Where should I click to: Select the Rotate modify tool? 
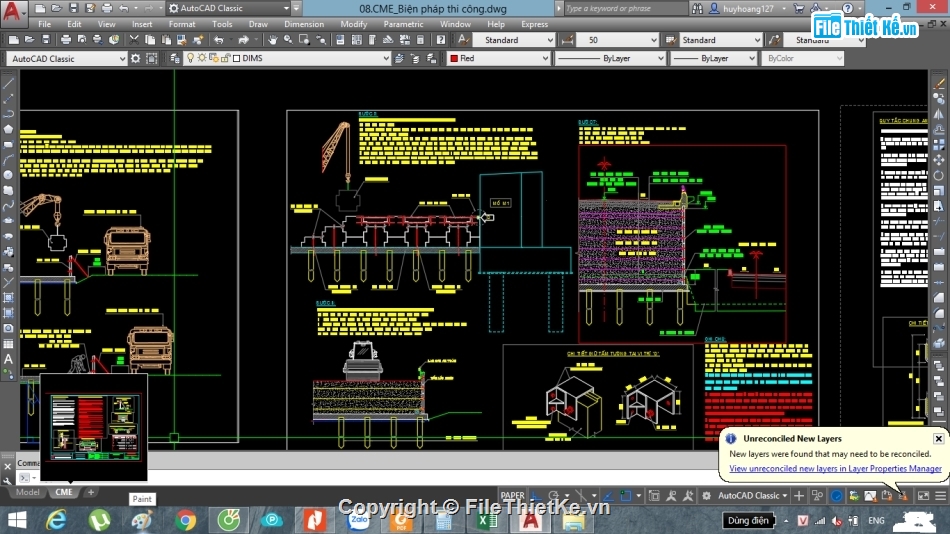(x=938, y=175)
